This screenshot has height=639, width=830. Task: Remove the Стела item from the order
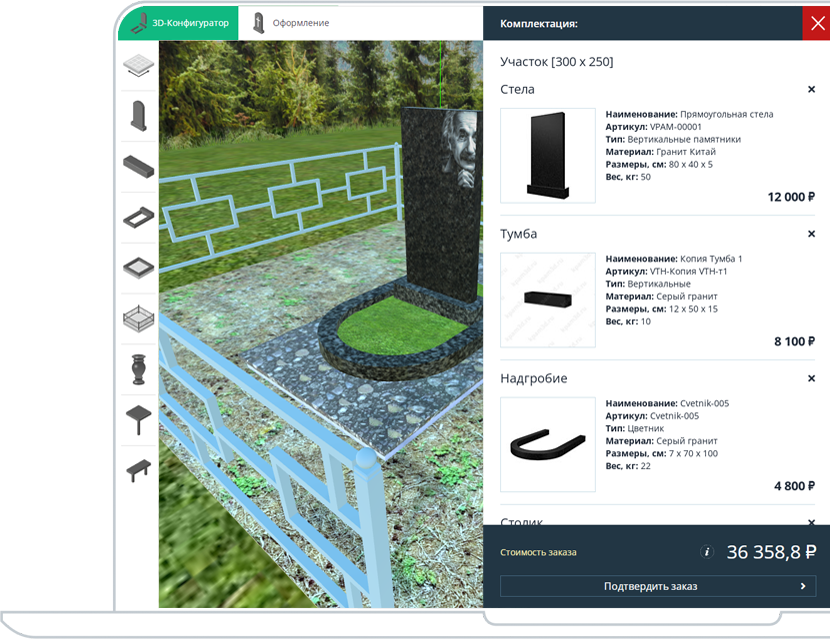coord(812,89)
